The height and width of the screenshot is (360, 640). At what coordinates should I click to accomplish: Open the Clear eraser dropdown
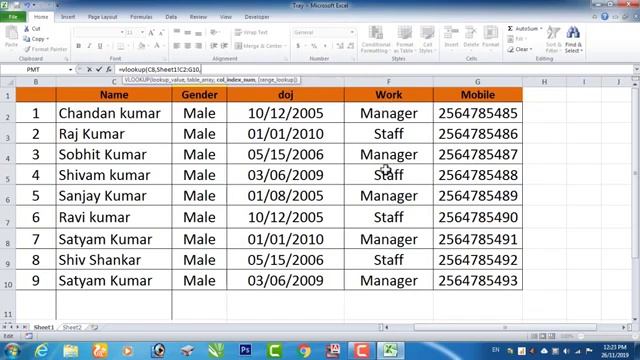pyautogui.click(x=520, y=49)
